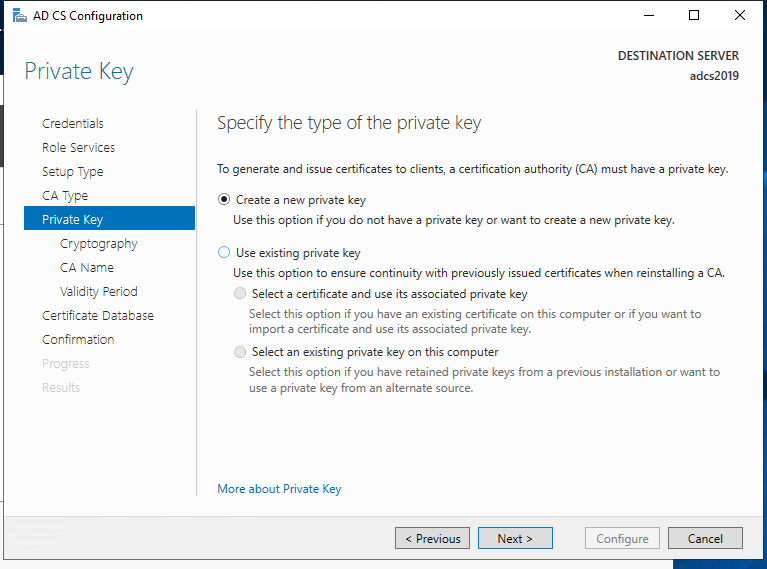This screenshot has width=767, height=569.
Task: Go to Credentials step in sidebar
Action: (x=73, y=124)
